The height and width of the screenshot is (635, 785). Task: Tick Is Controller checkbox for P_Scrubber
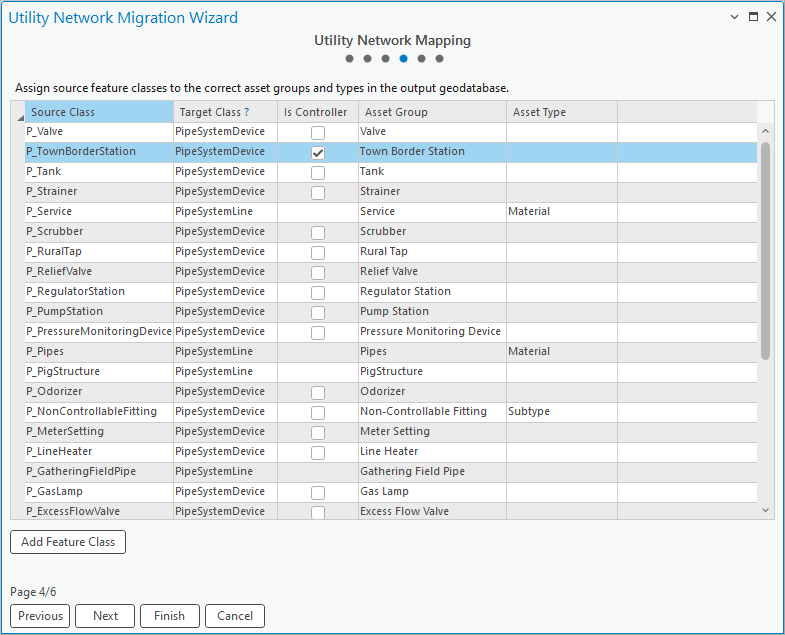(x=318, y=233)
